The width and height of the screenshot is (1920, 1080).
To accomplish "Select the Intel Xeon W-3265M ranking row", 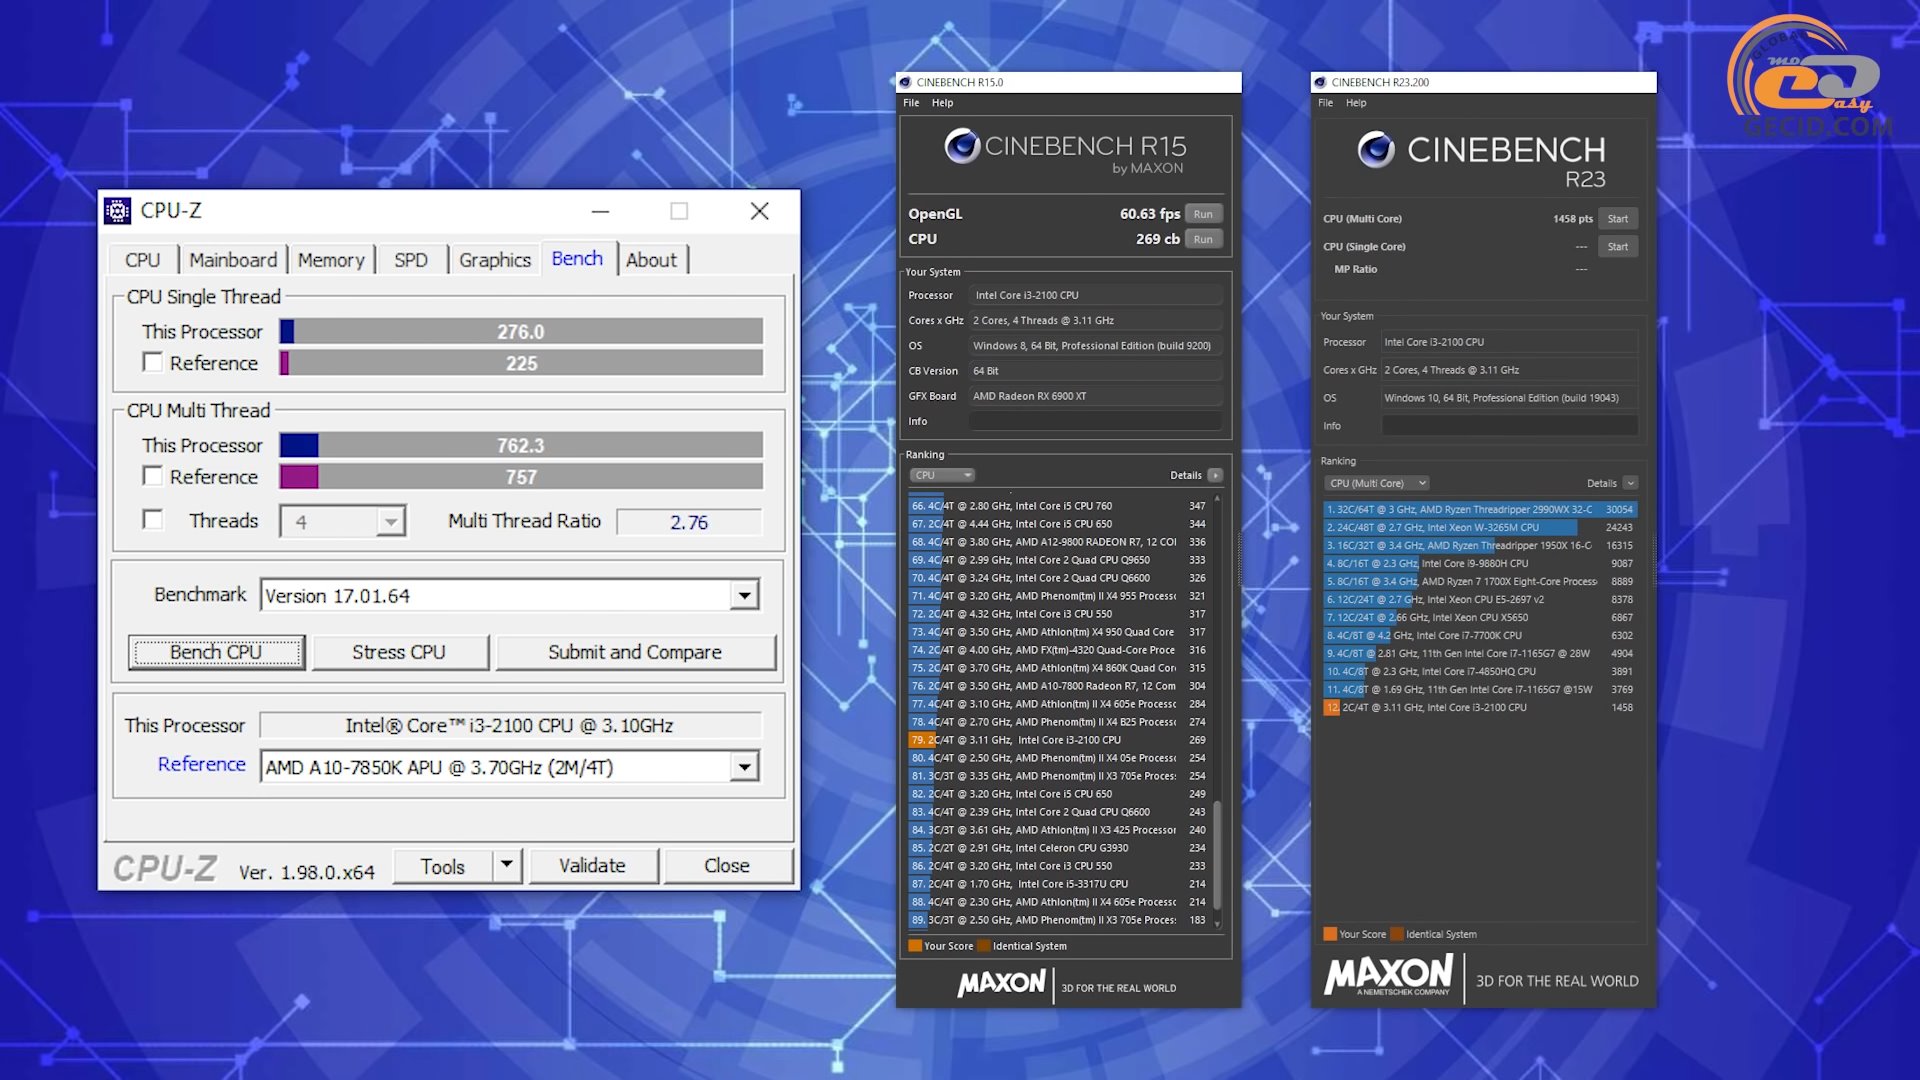I will click(x=1480, y=527).
